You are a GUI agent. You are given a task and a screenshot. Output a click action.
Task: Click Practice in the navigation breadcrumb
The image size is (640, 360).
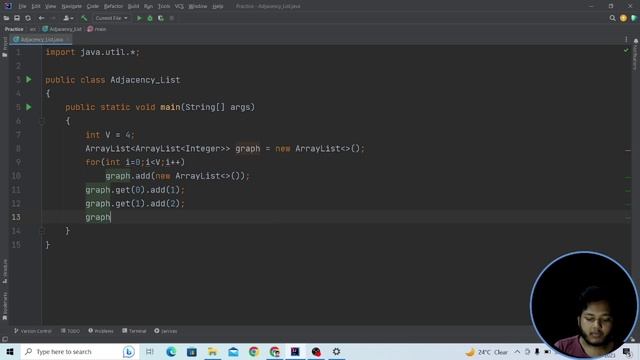(14, 29)
